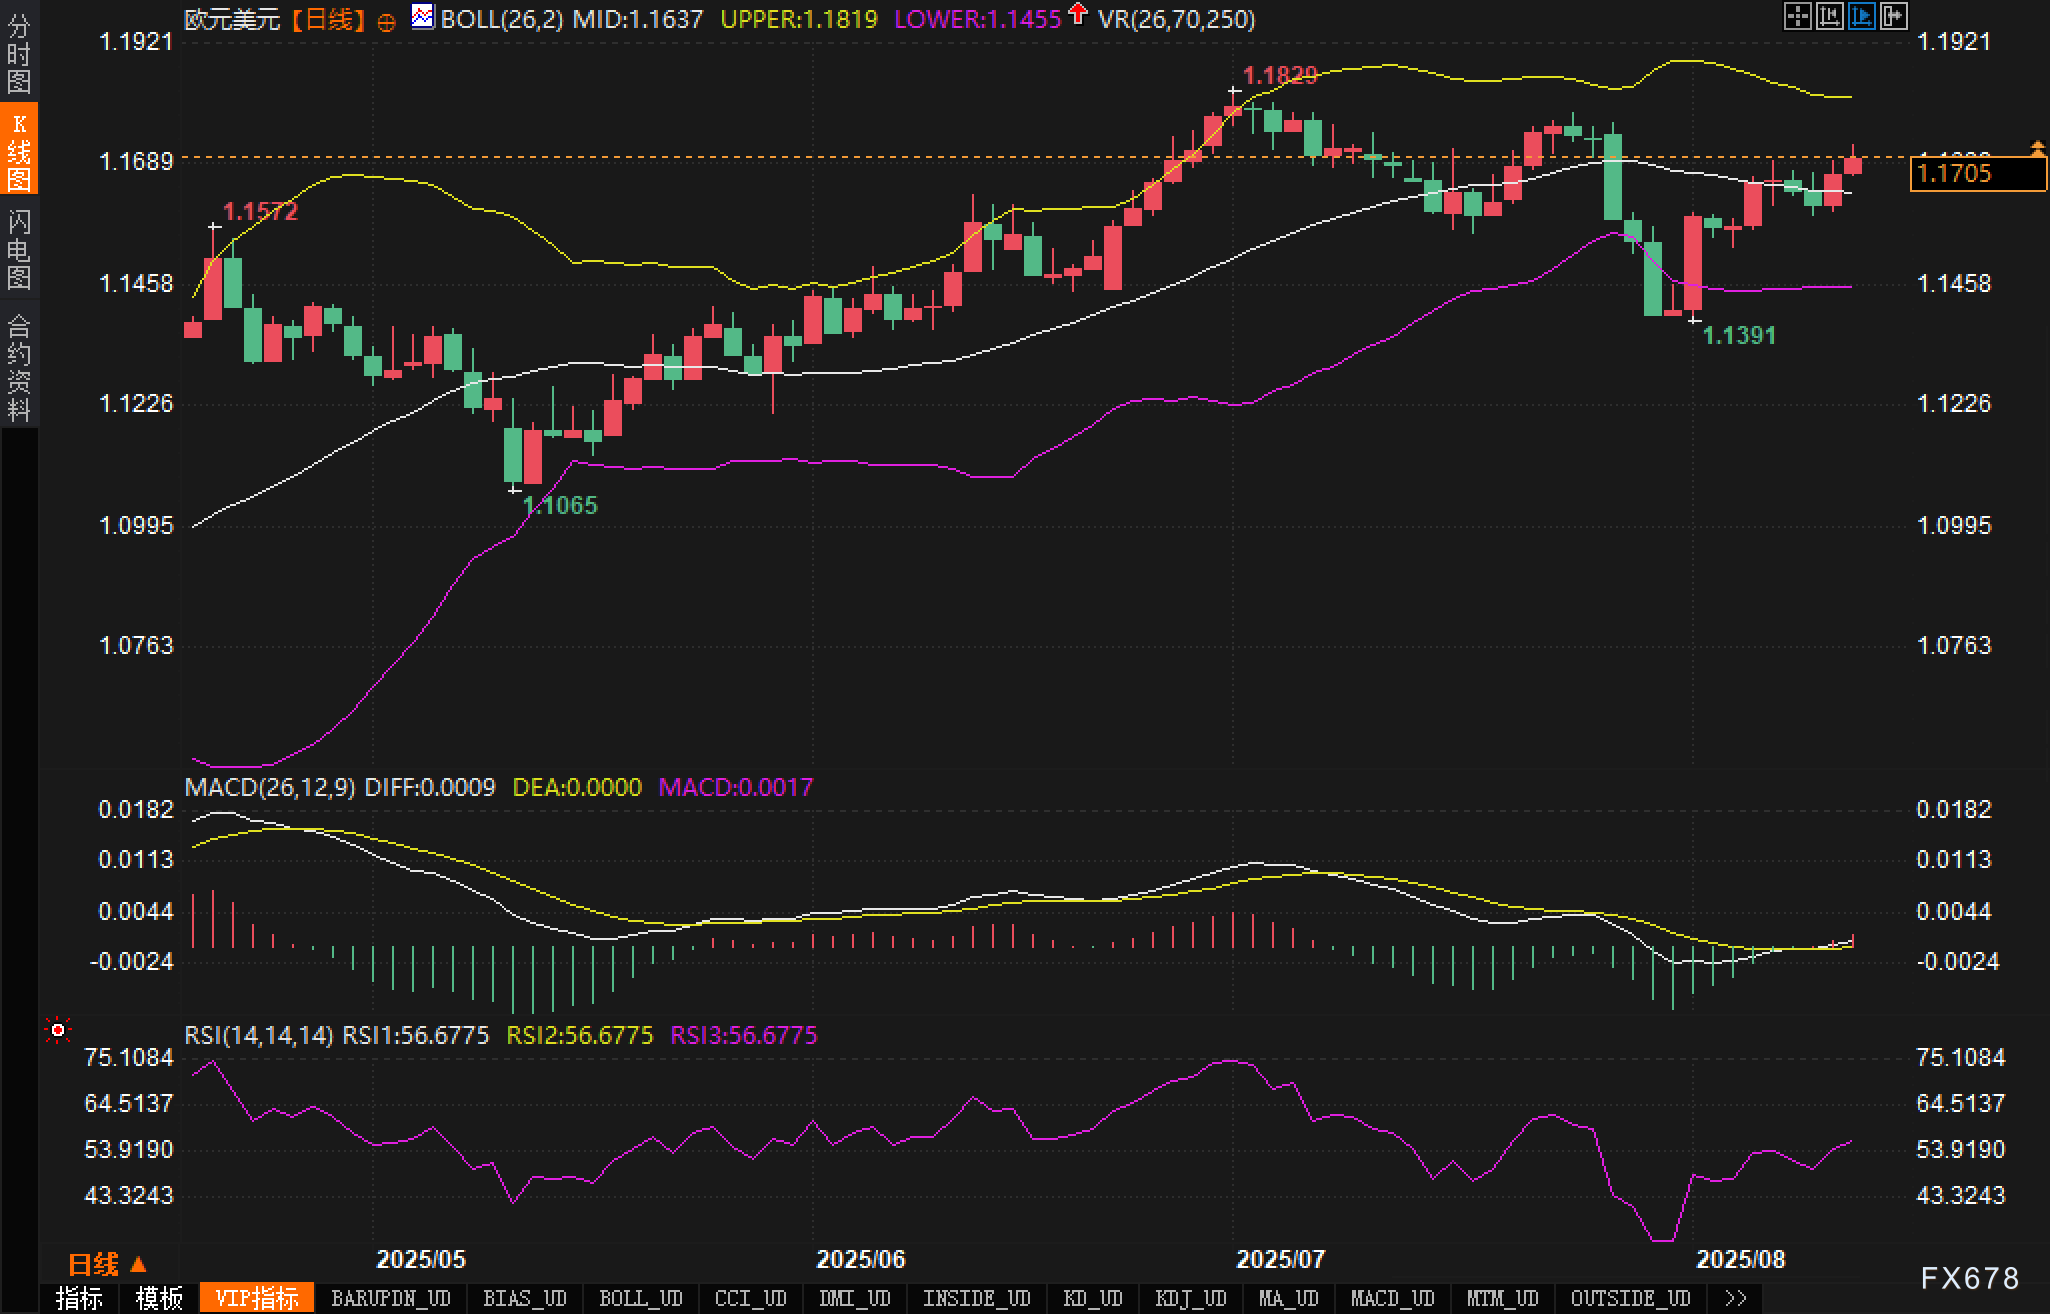The width and height of the screenshot is (2050, 1314).
Task: Click the crosshair layout icon at top right
Action: 1797,16
